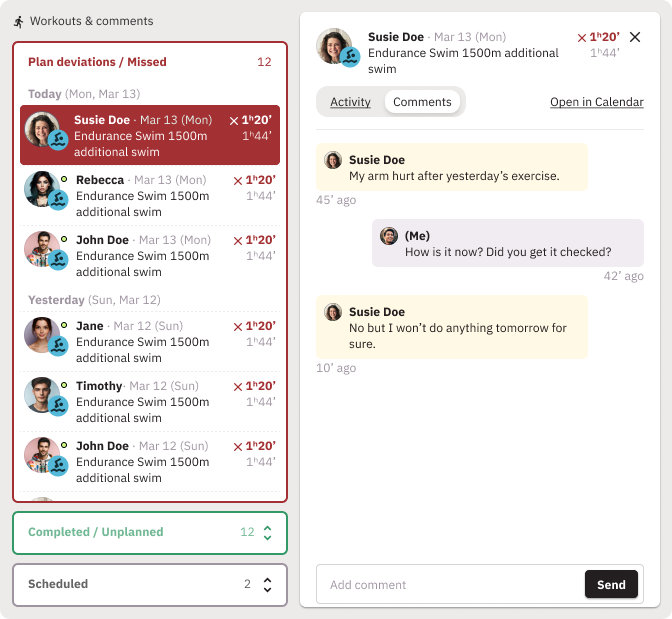Click the runner icon beside Workouts & comments
This screenshot has width=672, height=619.
click(18, 21)
